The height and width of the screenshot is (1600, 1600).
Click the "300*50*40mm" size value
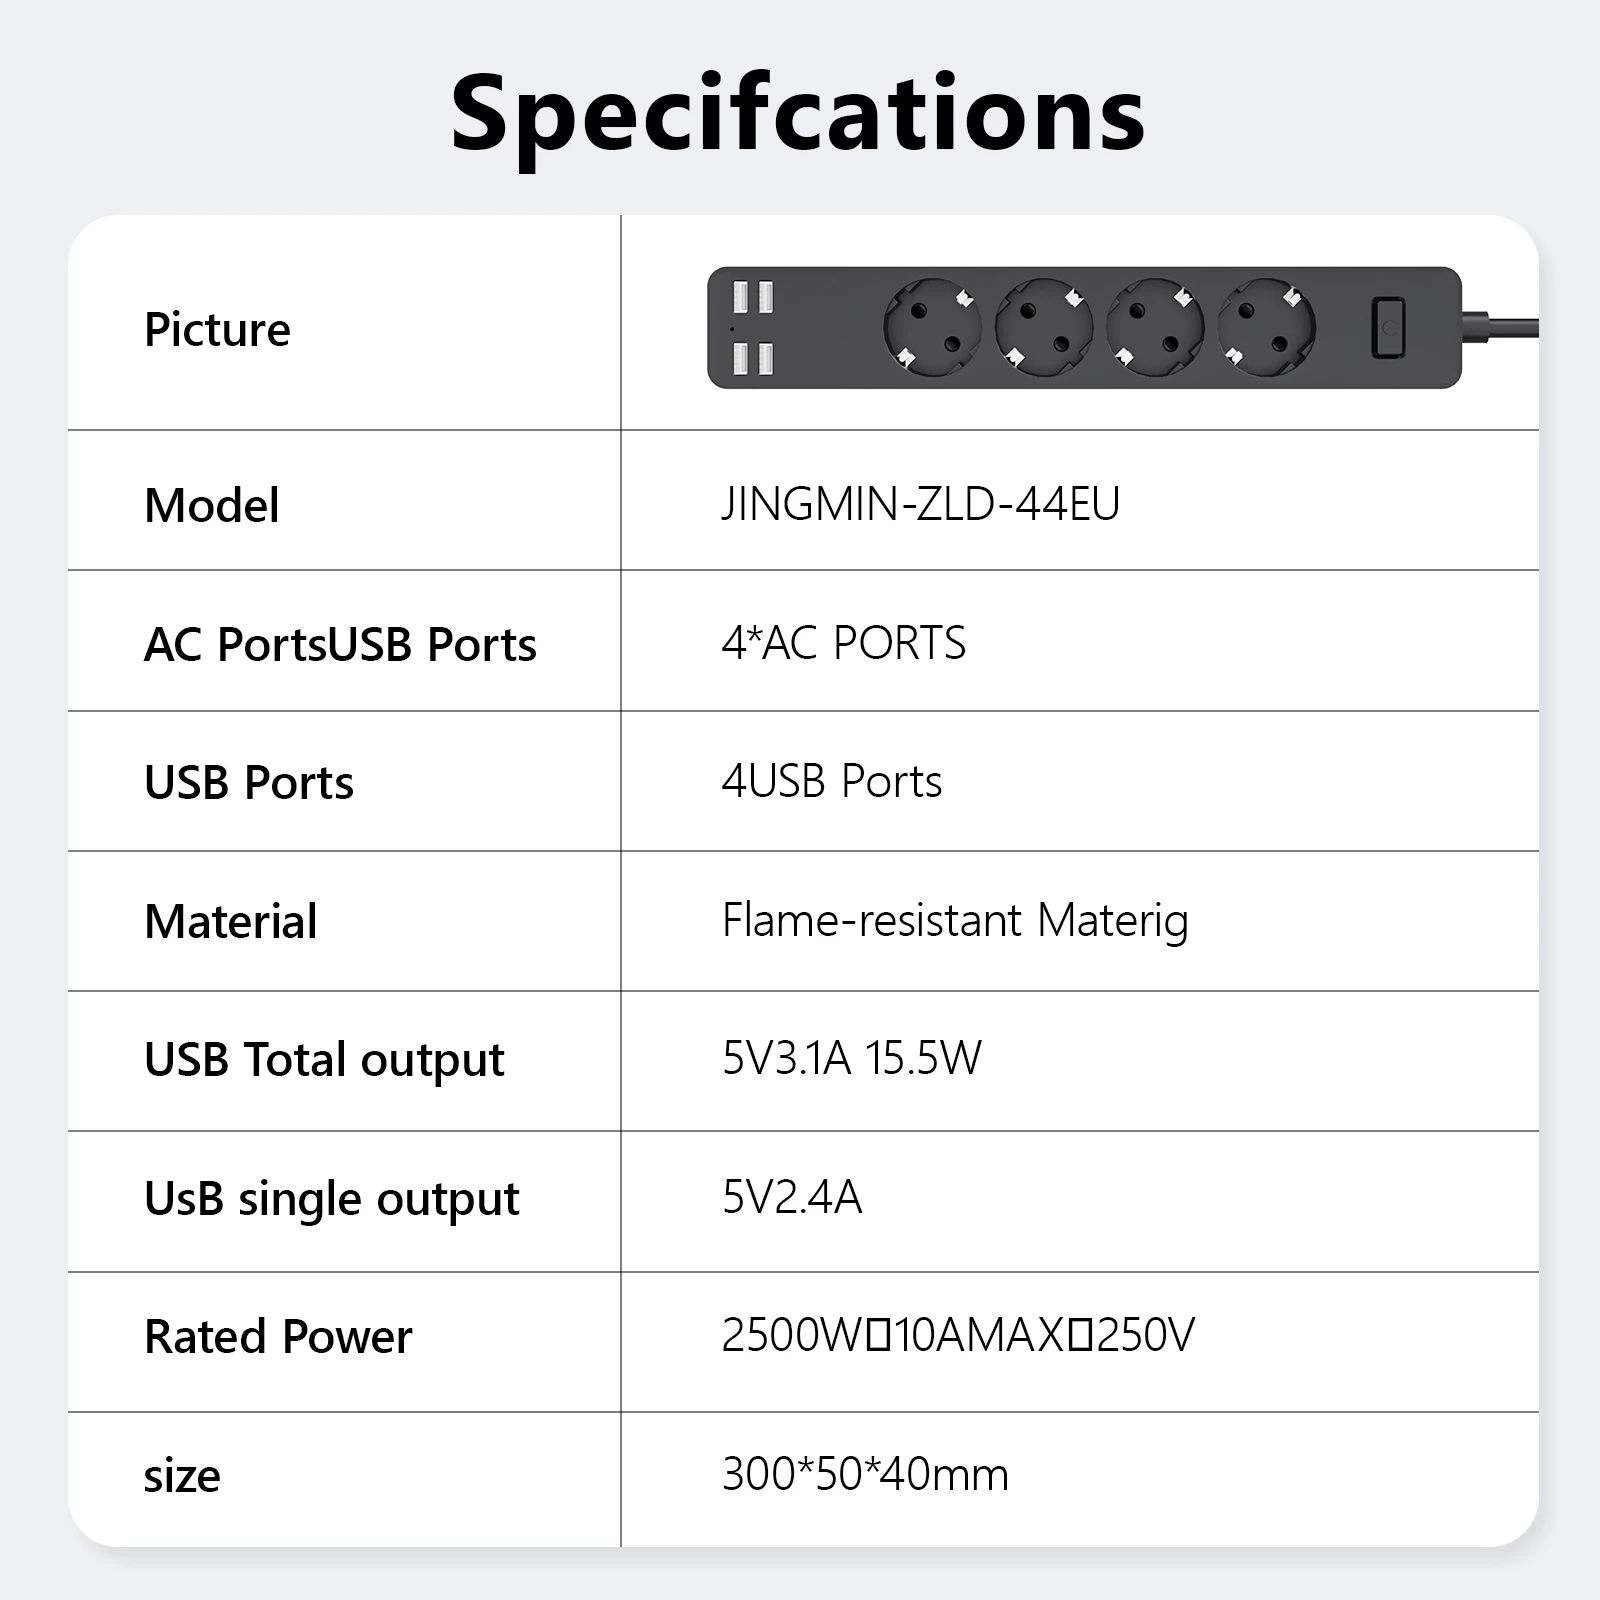click(x=865, y=1474)
